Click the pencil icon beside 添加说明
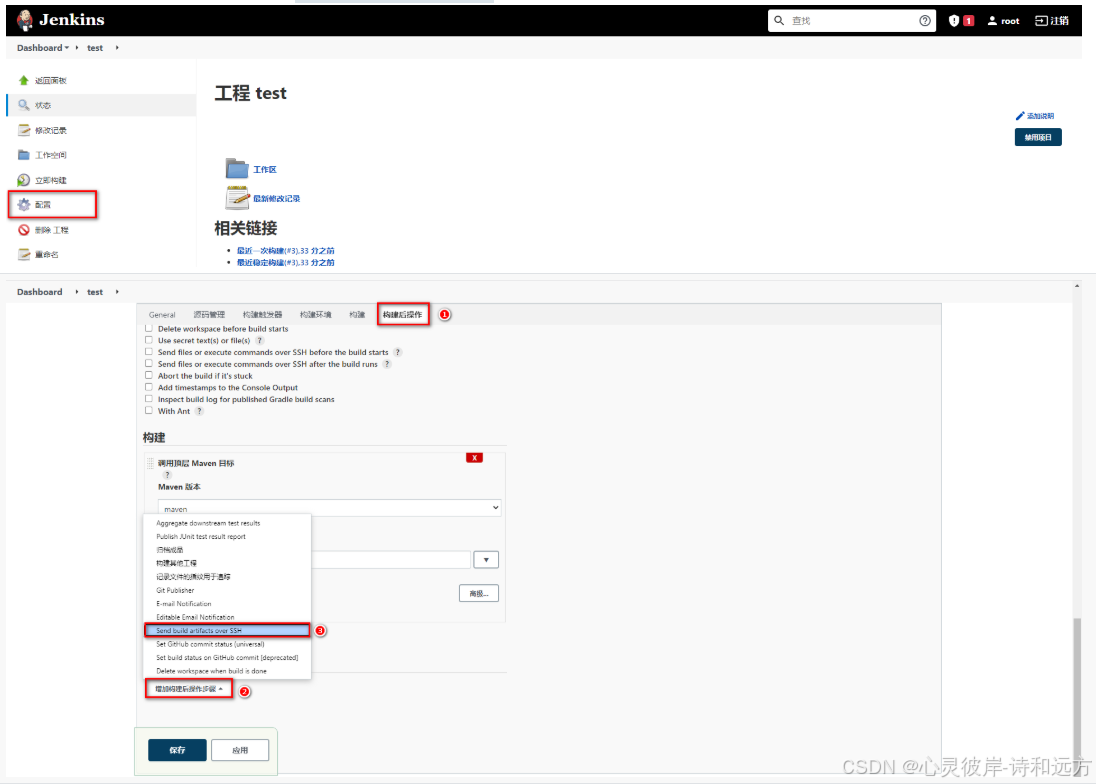 [1020, 116]
